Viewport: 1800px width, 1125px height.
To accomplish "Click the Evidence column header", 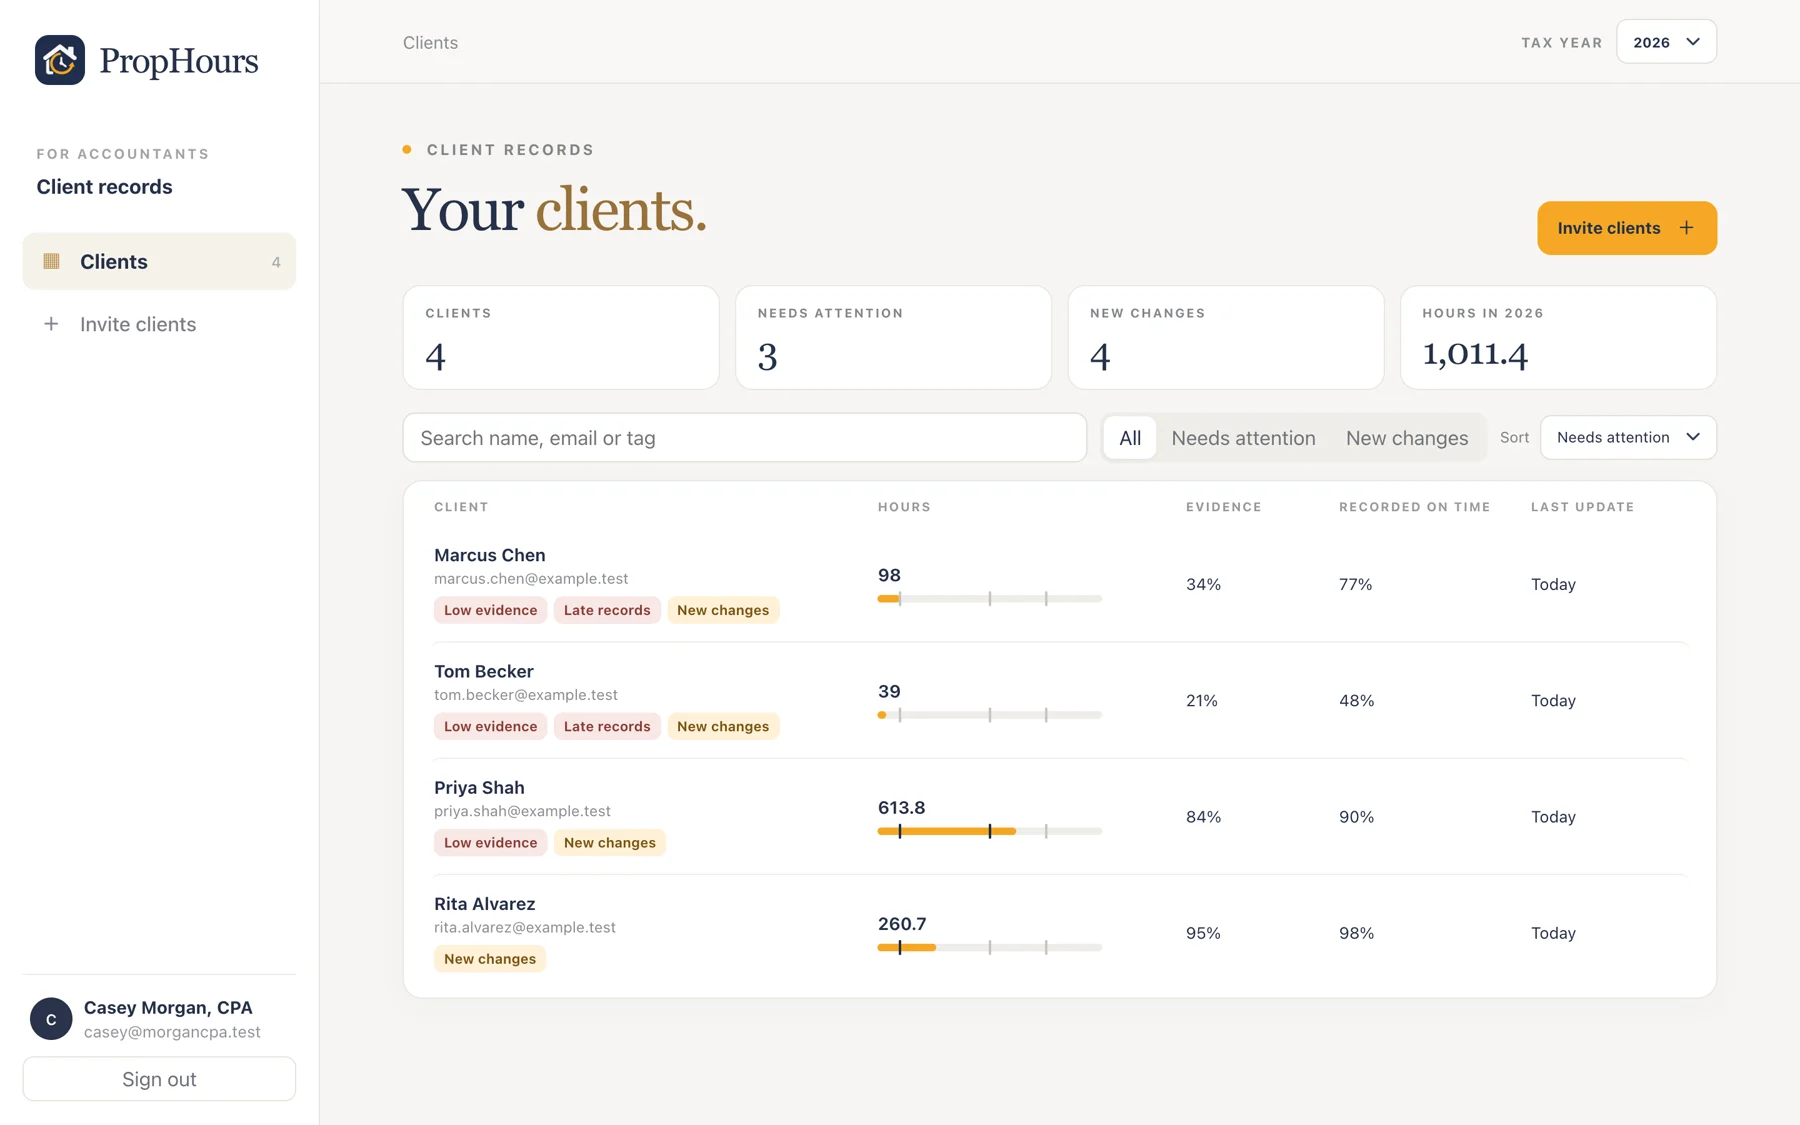I will pyautogui.click(x=1223, y=507).
